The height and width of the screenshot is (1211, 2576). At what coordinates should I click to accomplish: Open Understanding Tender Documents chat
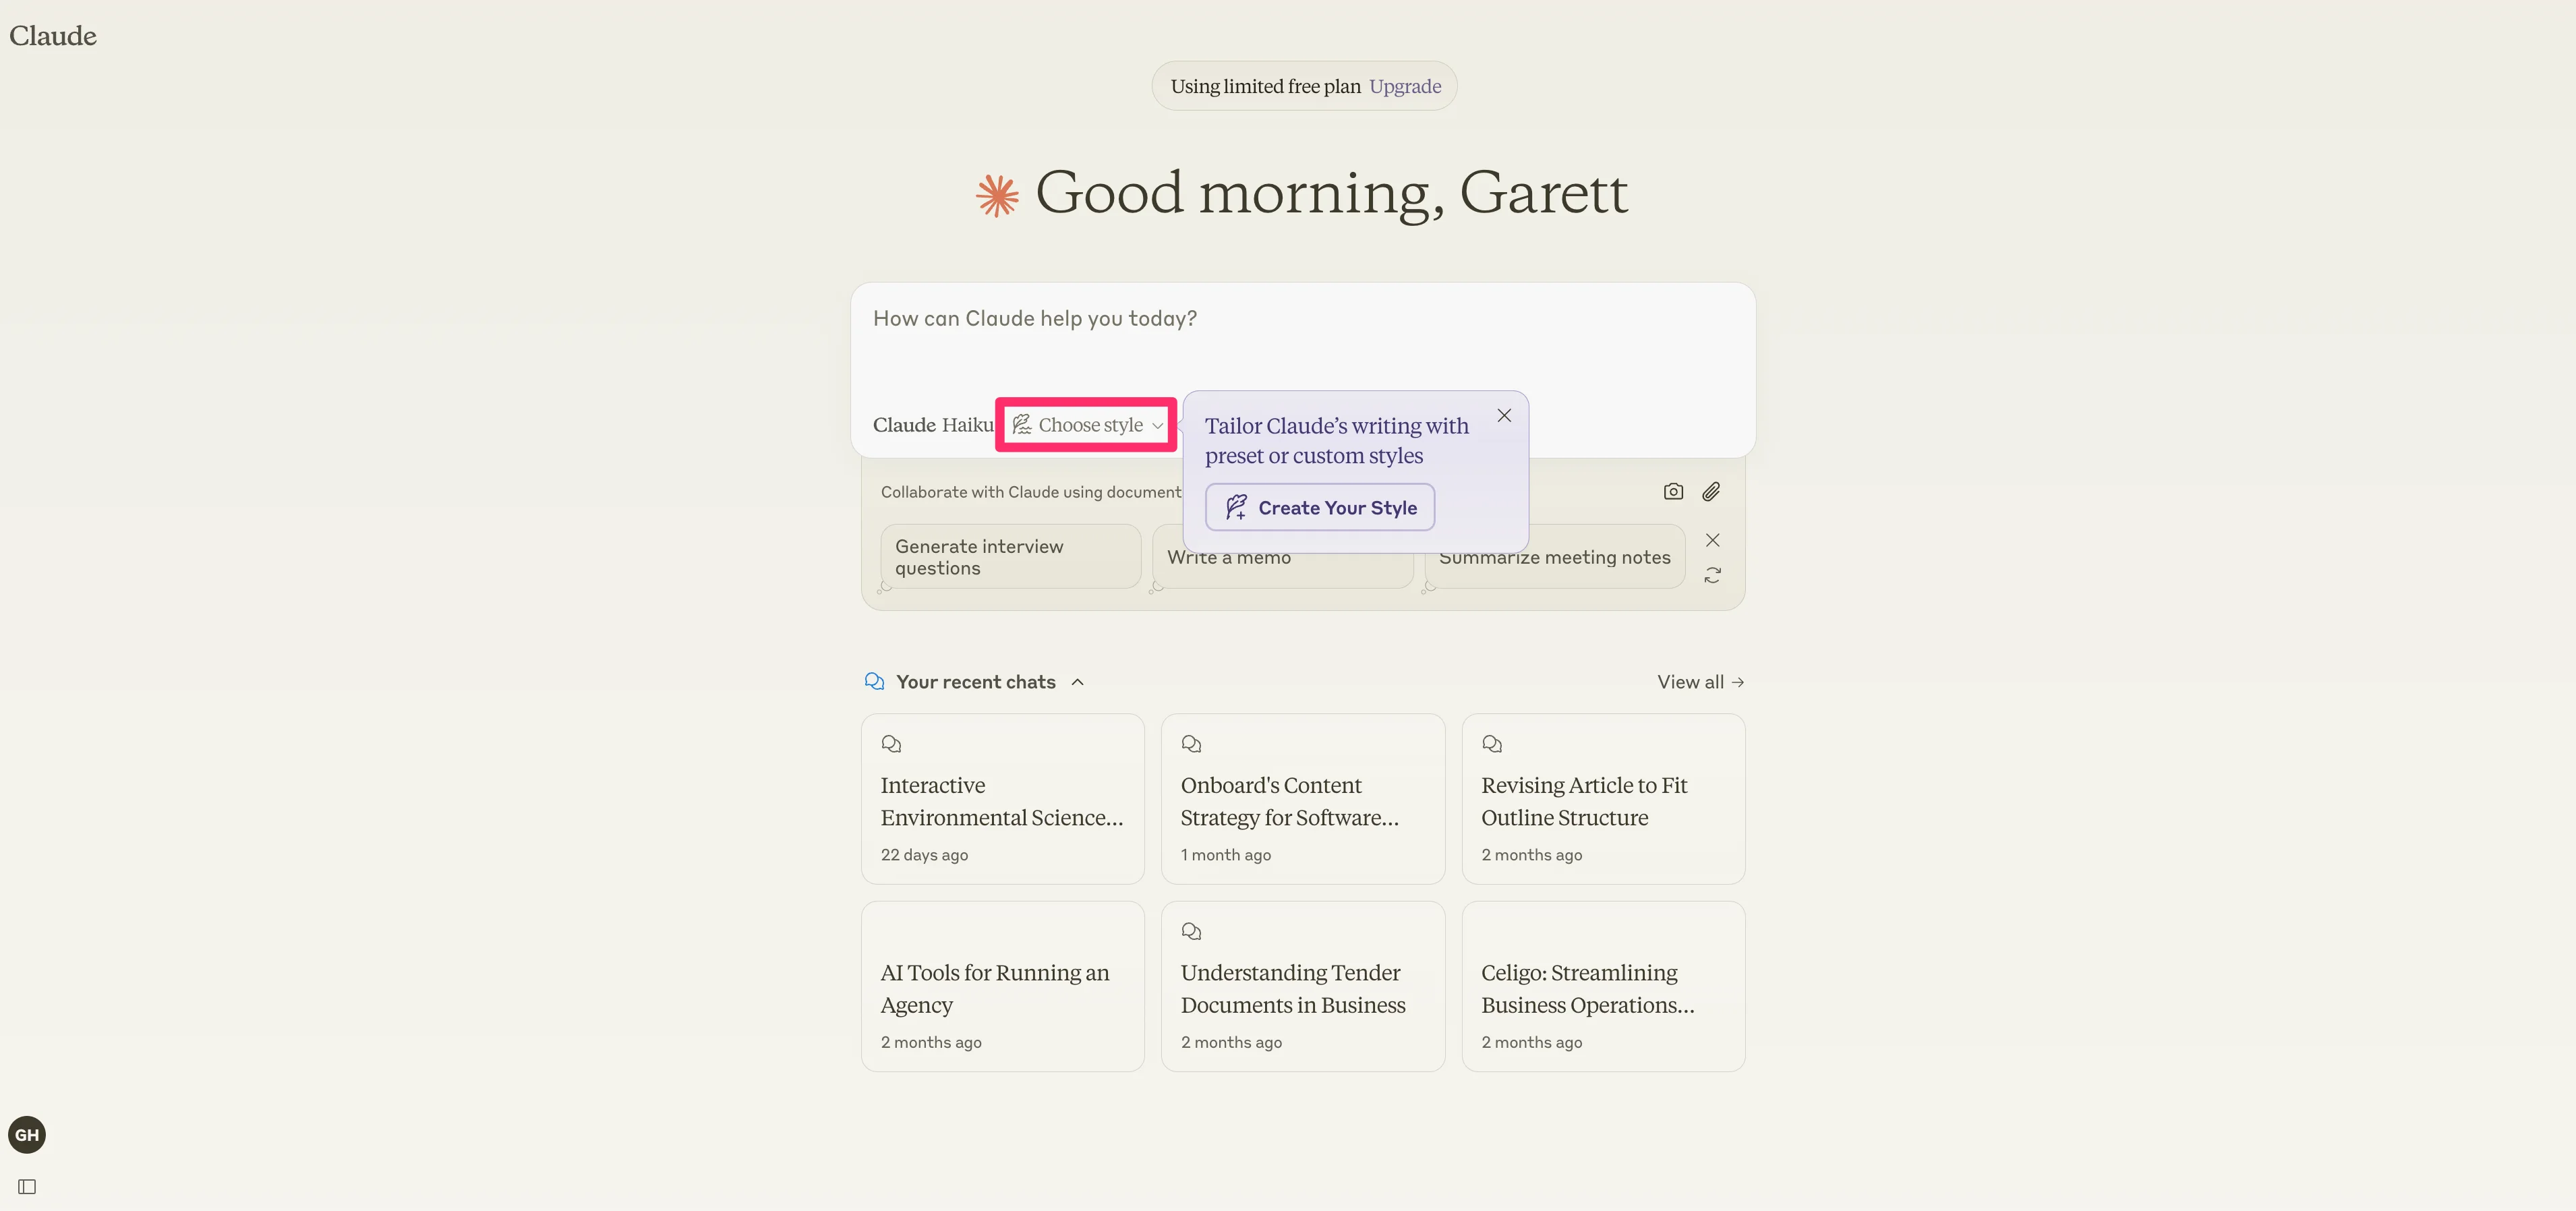coord(1302,987)
